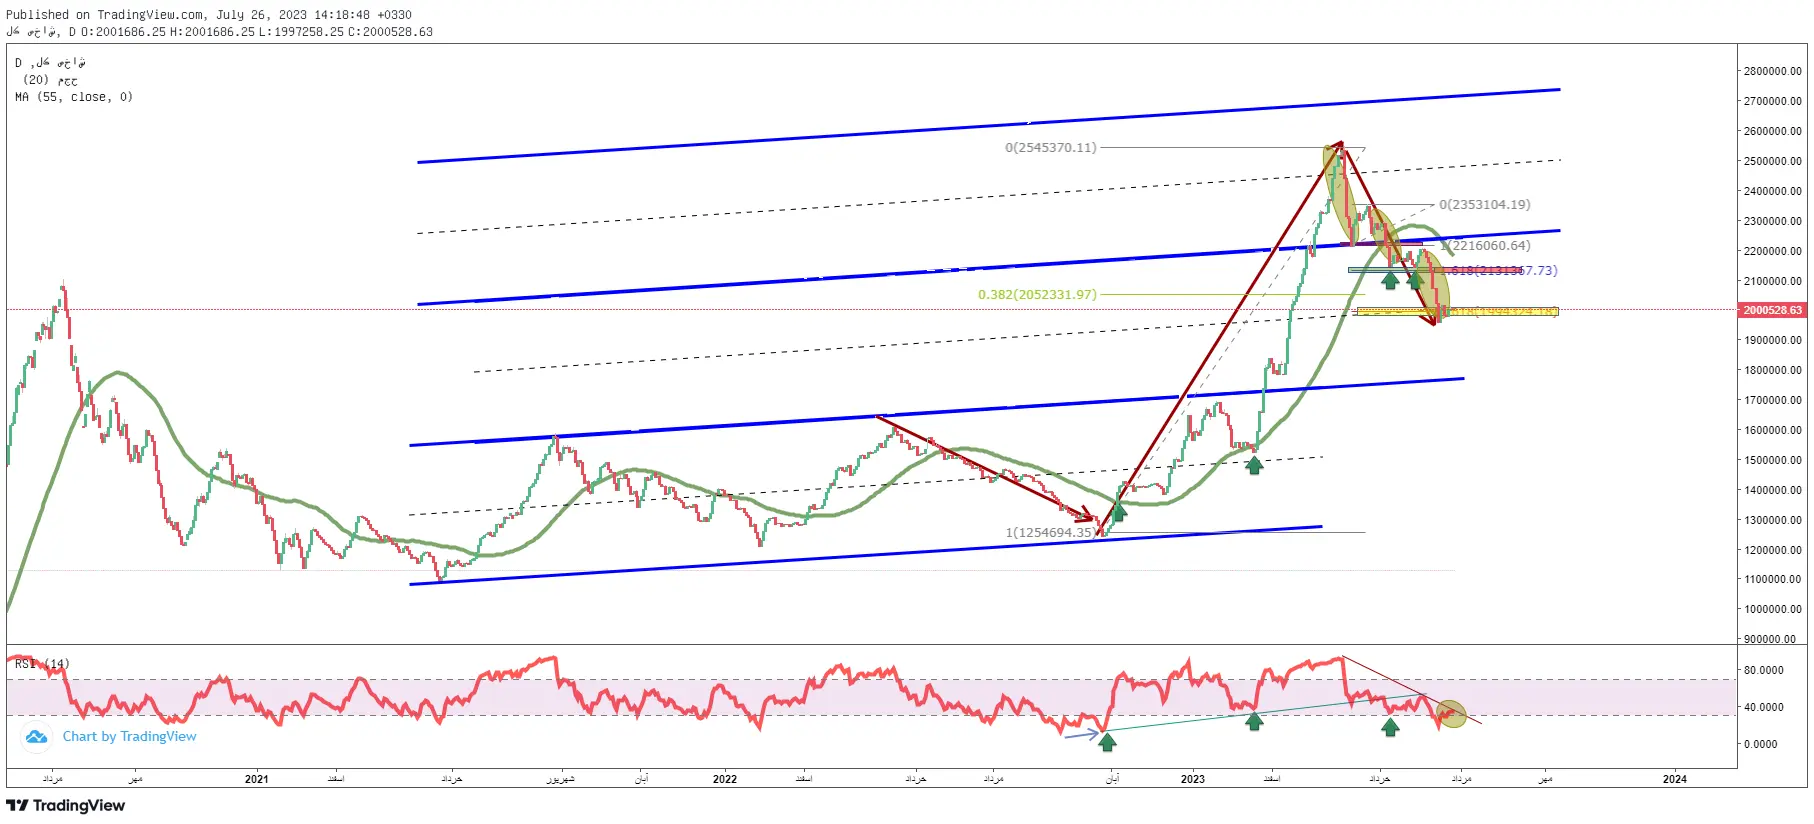
Task: Click 40.0000 on the RSI scale
Action: click(1764, 707)
